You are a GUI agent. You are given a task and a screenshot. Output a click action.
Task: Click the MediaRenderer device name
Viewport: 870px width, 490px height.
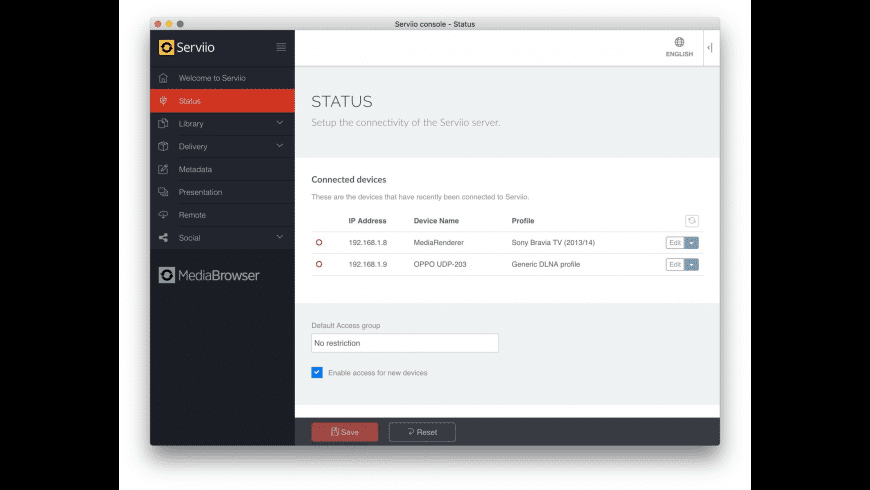[439, 243]
